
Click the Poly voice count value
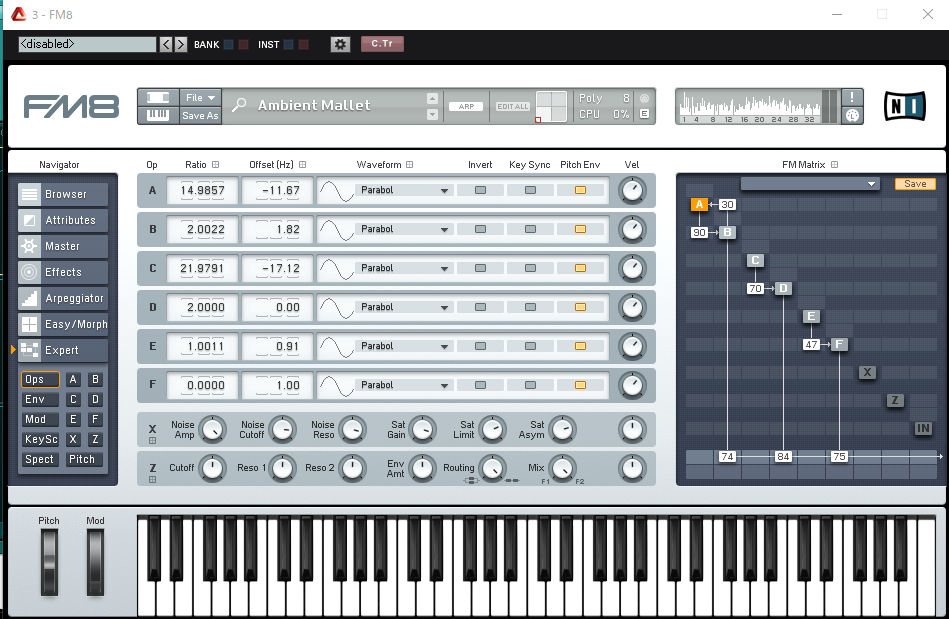[626, 98]
